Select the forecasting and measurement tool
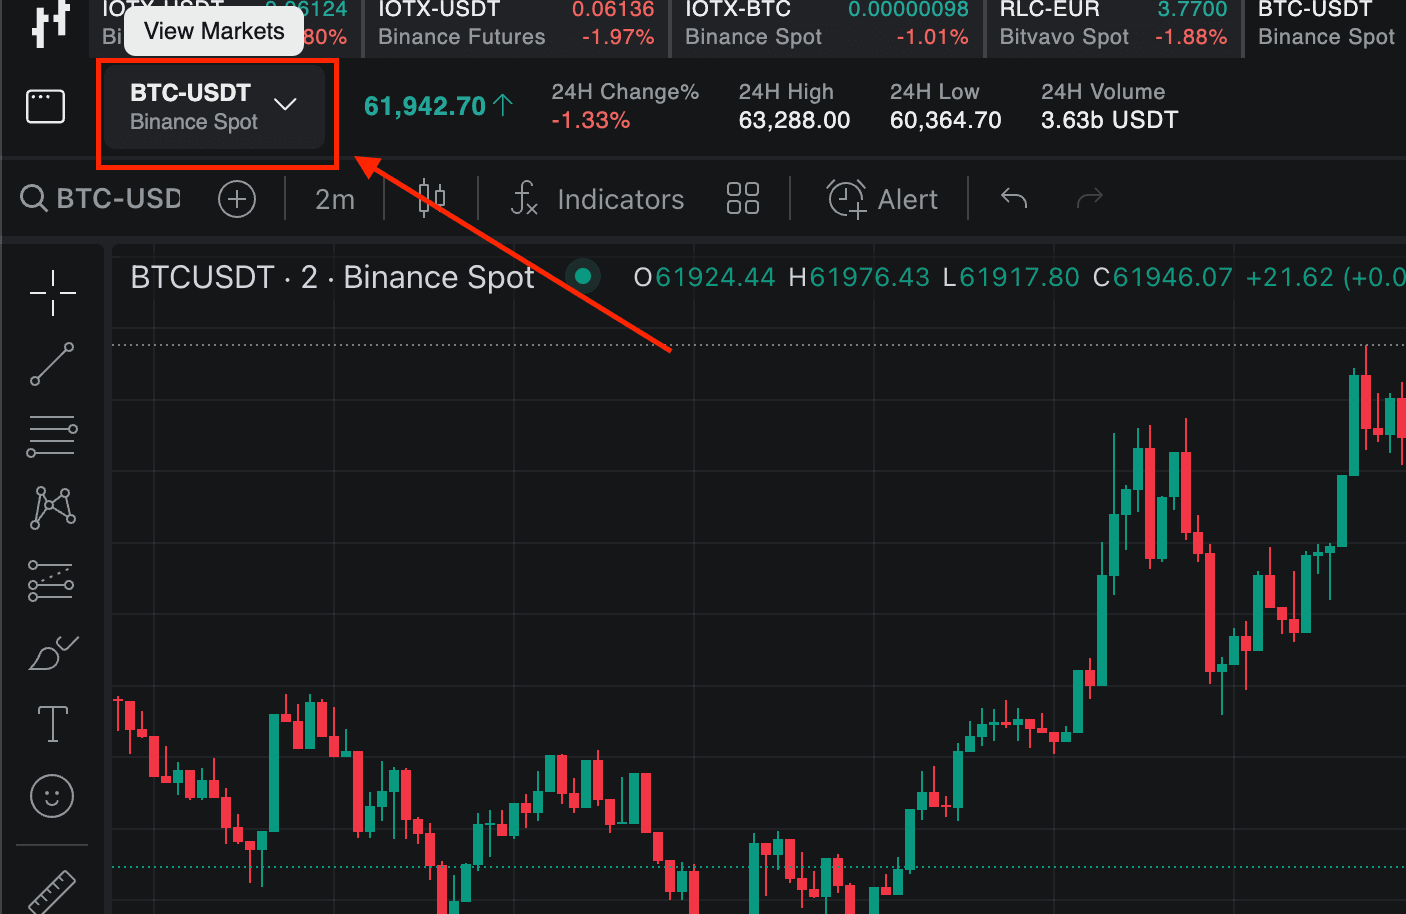This screenshot has height=914, width=1406. 52,580
